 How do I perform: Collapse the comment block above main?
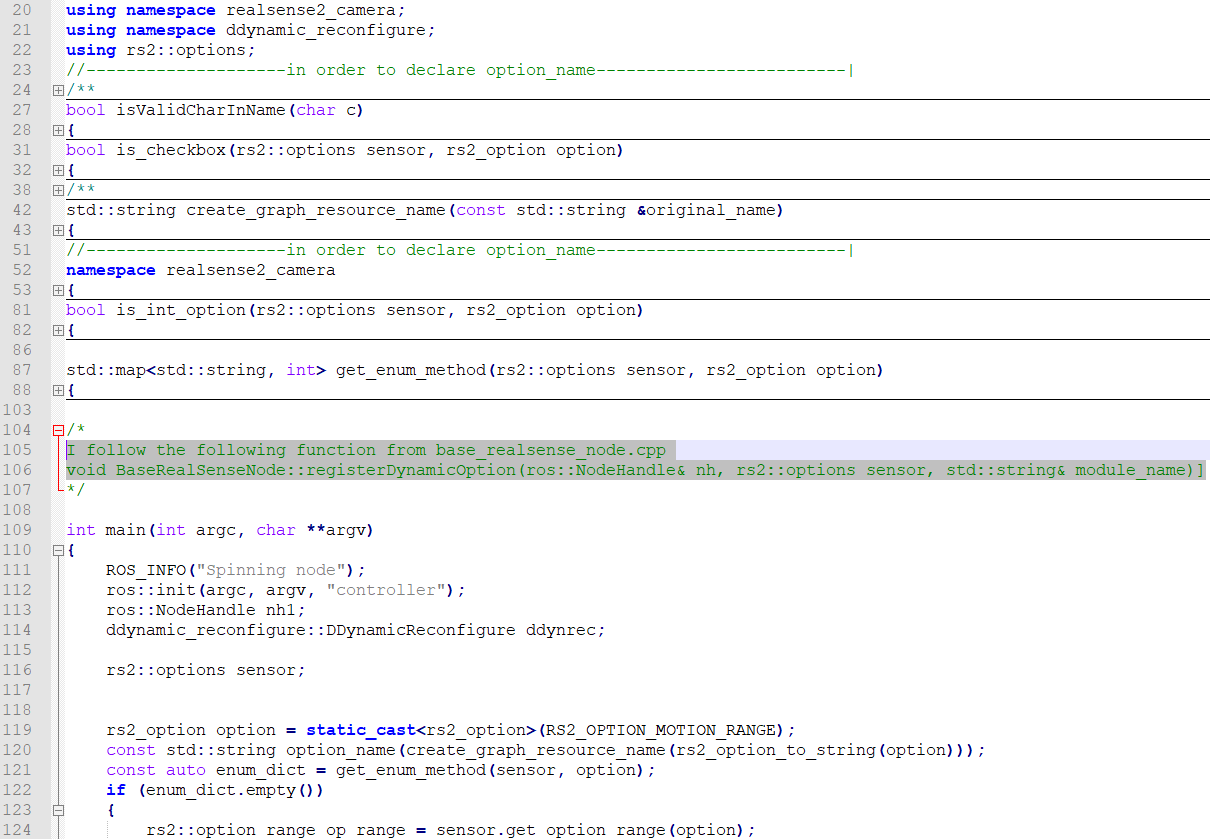[x=57, y=430]
